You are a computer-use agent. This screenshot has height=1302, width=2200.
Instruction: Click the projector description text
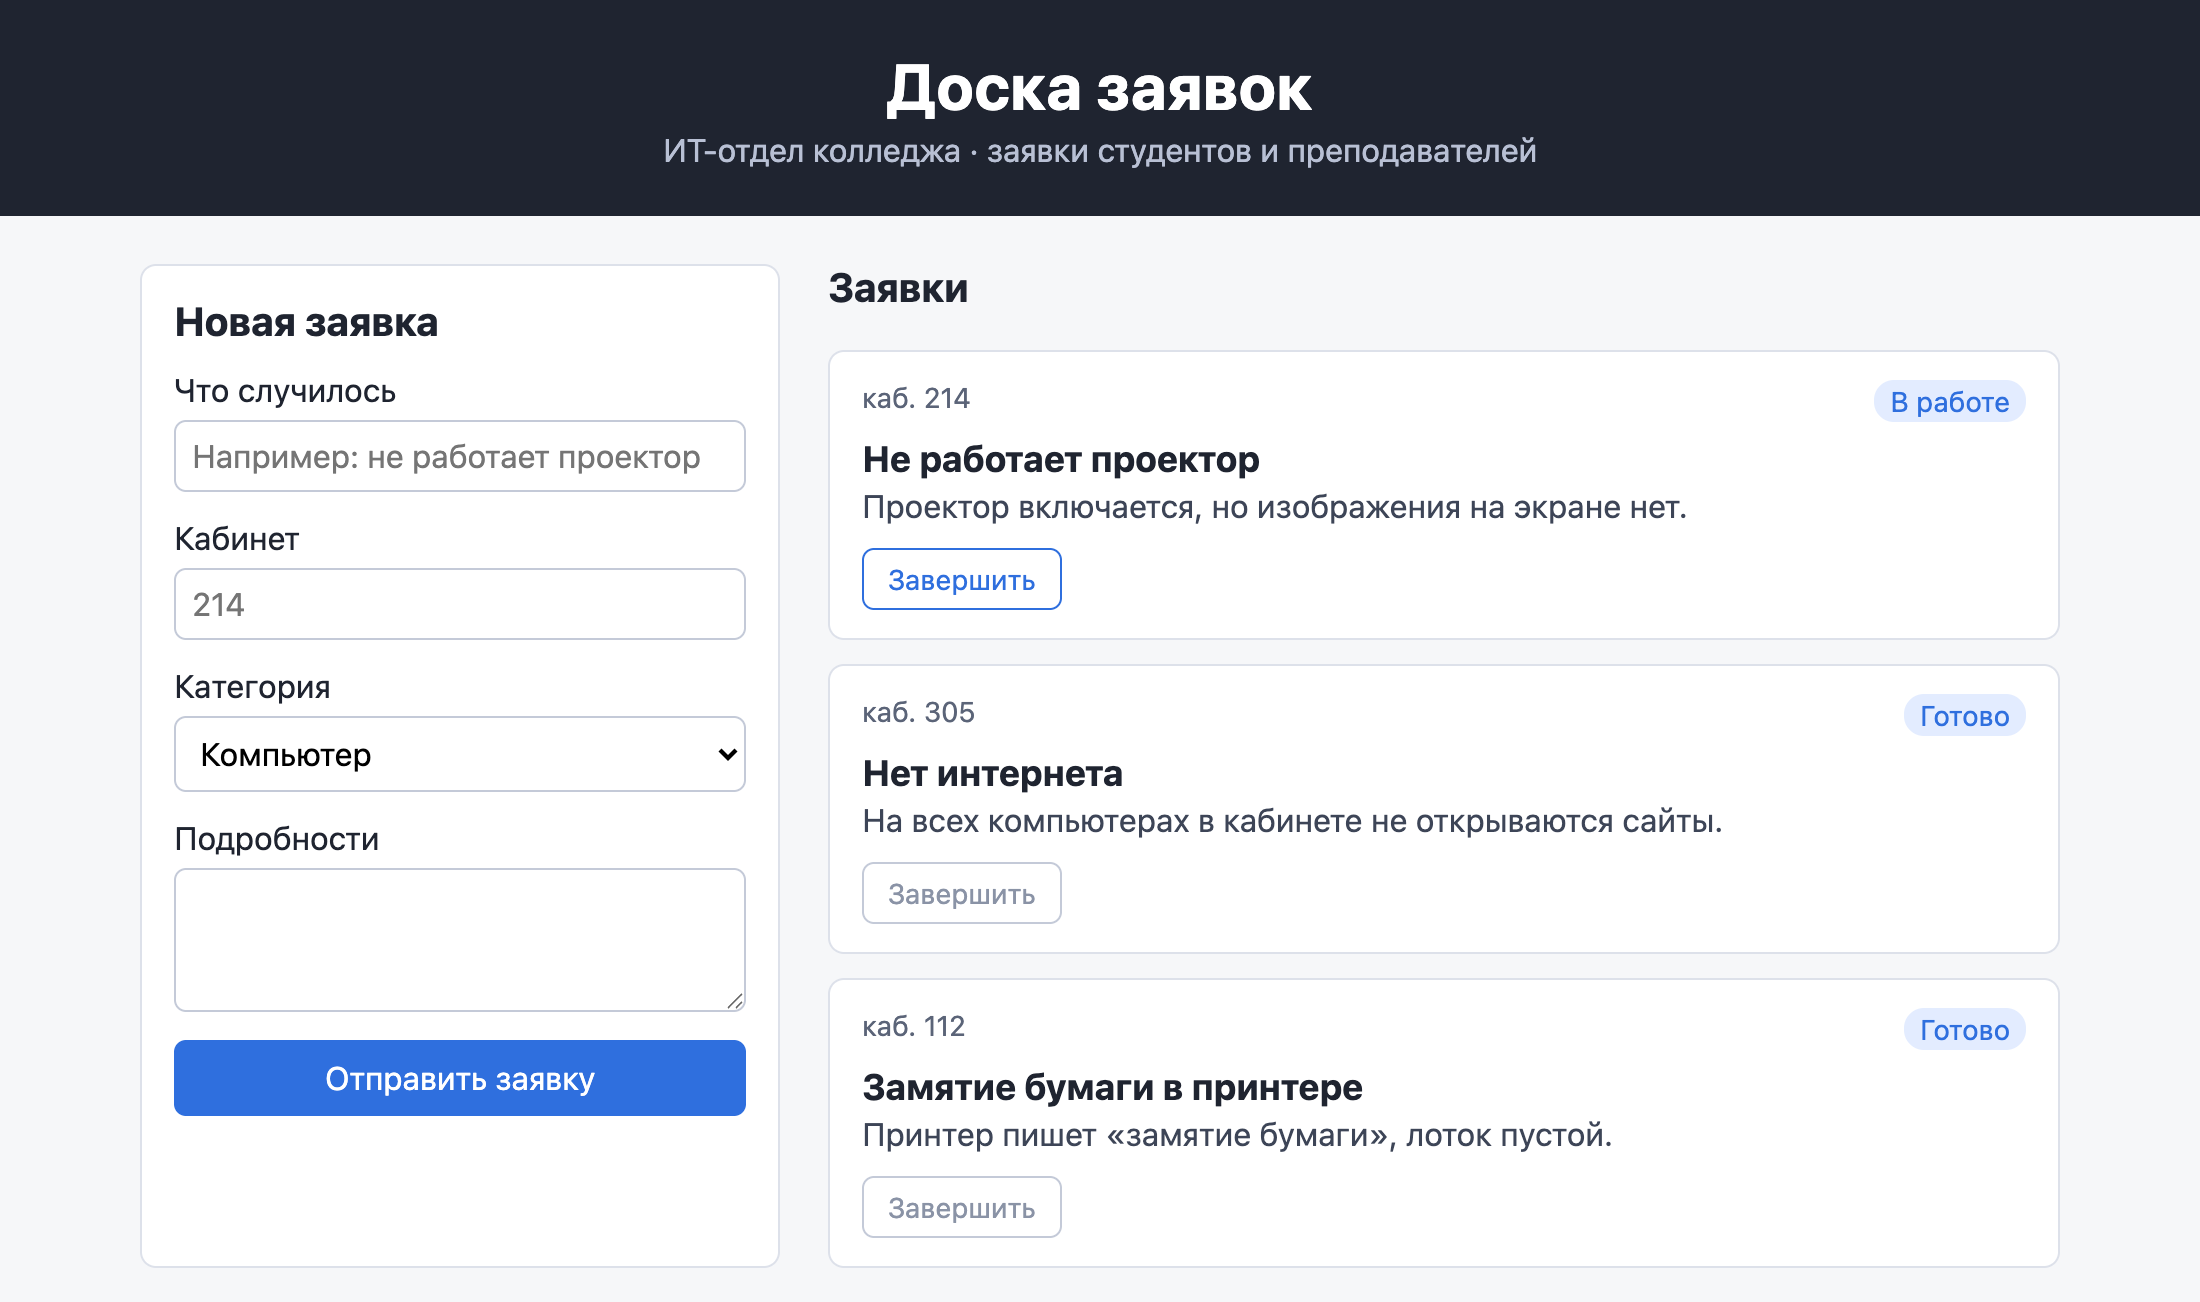pos(1274,507)
